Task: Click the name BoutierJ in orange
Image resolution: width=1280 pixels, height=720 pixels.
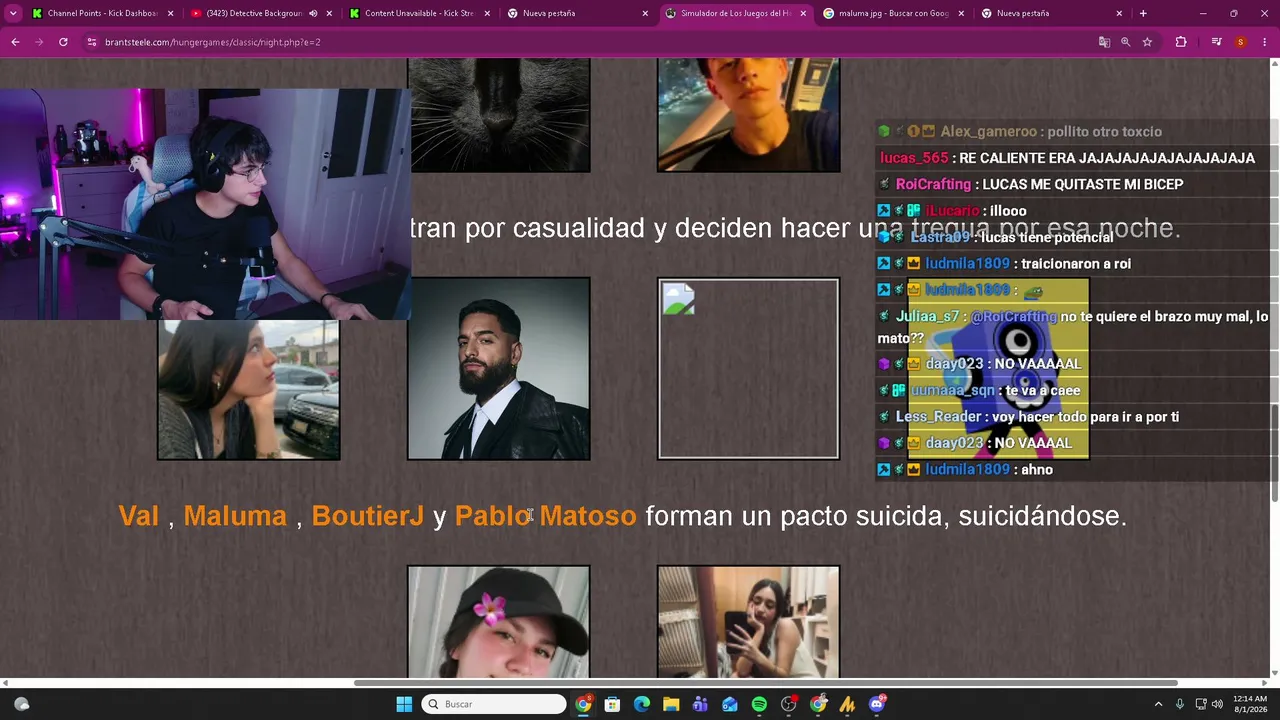Action: point(367,516)
